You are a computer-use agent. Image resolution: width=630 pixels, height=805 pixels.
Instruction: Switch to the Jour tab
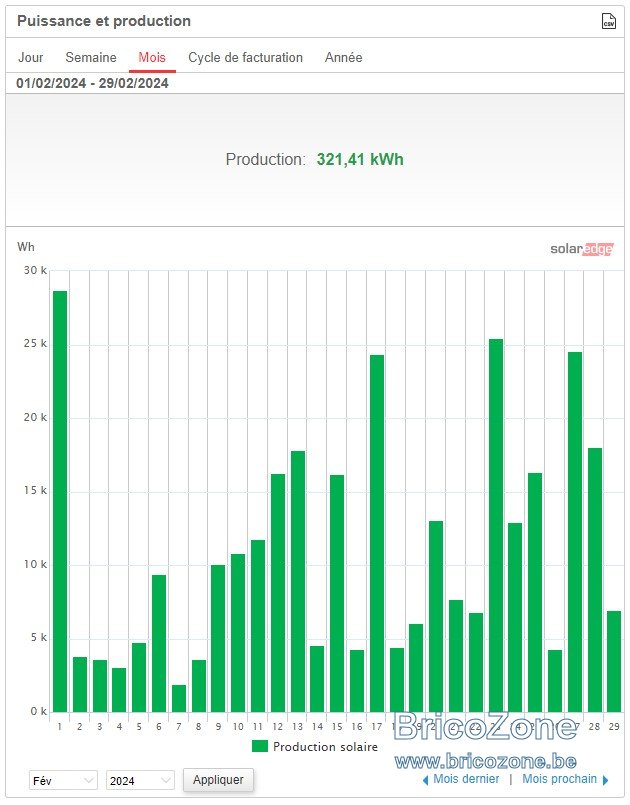[x=31, y=58]
